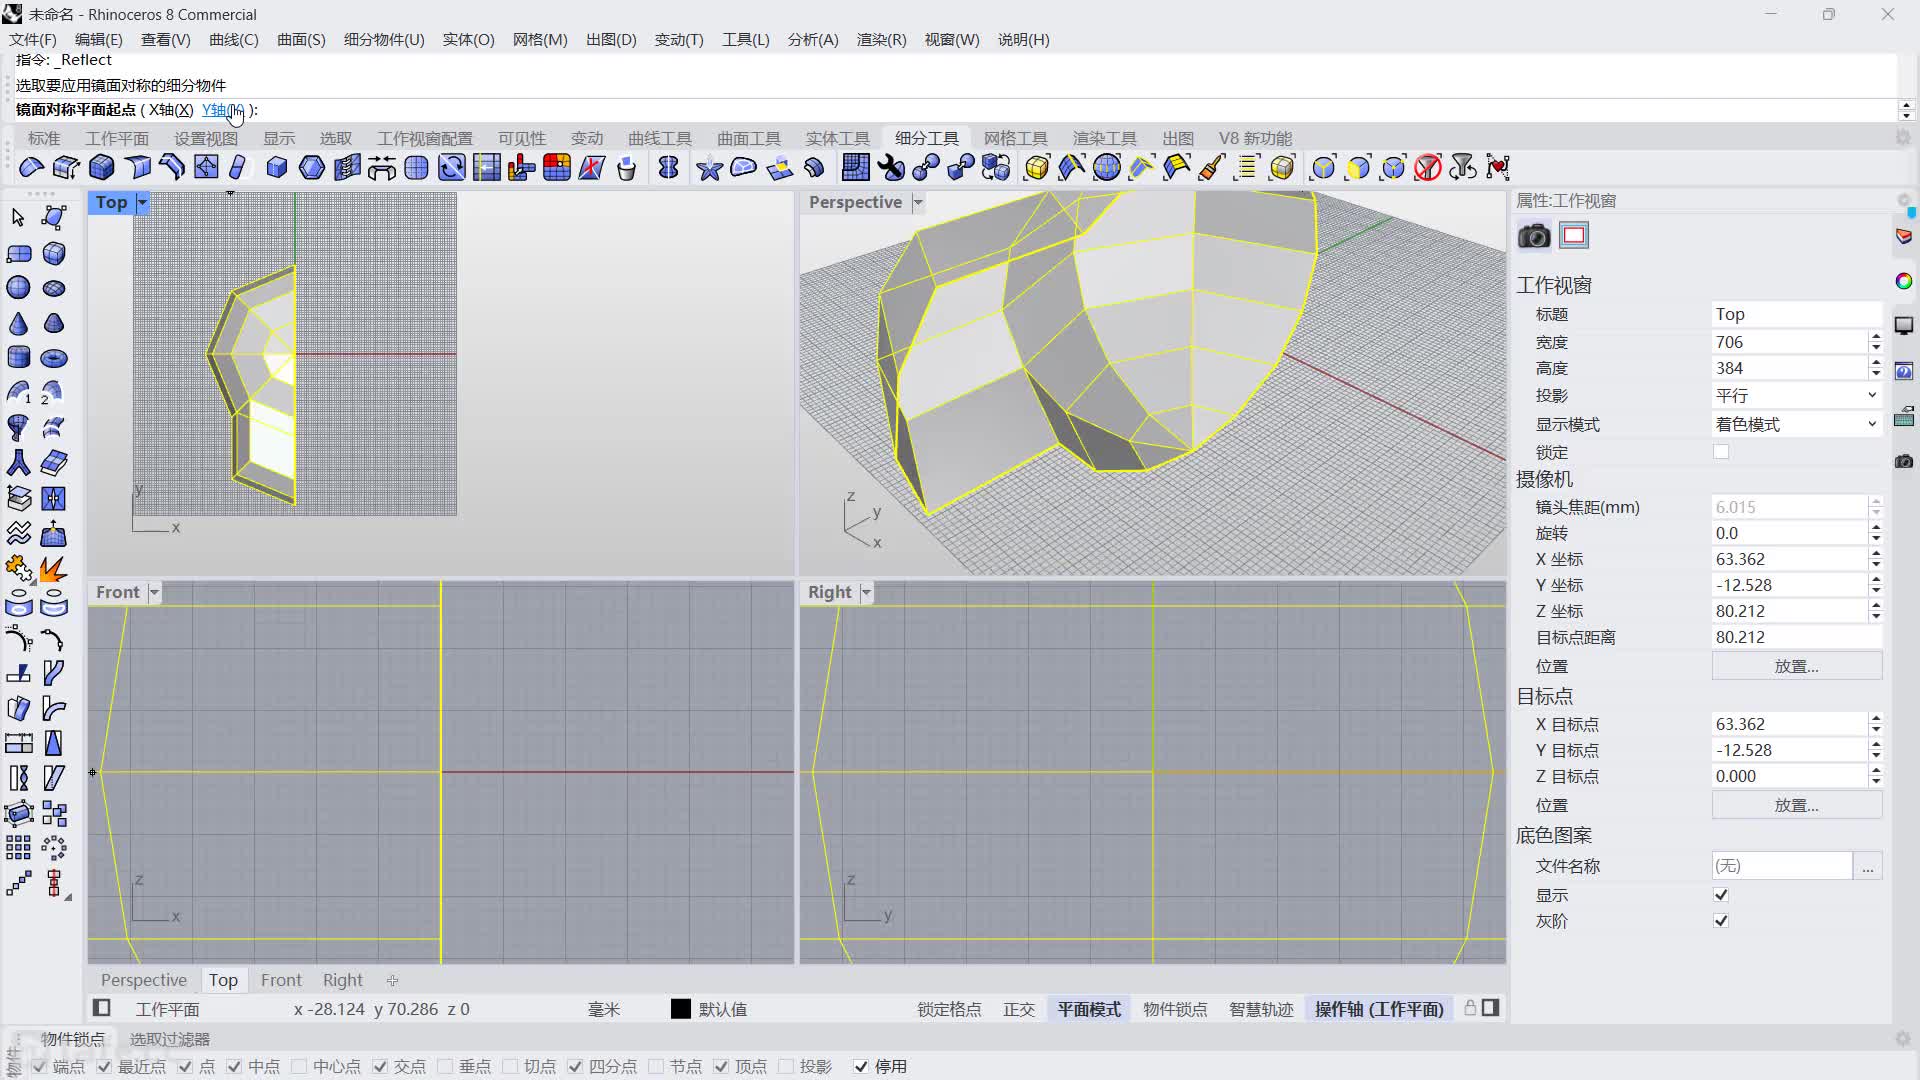The width and height of the screenshot is (1920, 1080).
Task: Click the rectangular array grid icon
Action: tap(19, 848)
